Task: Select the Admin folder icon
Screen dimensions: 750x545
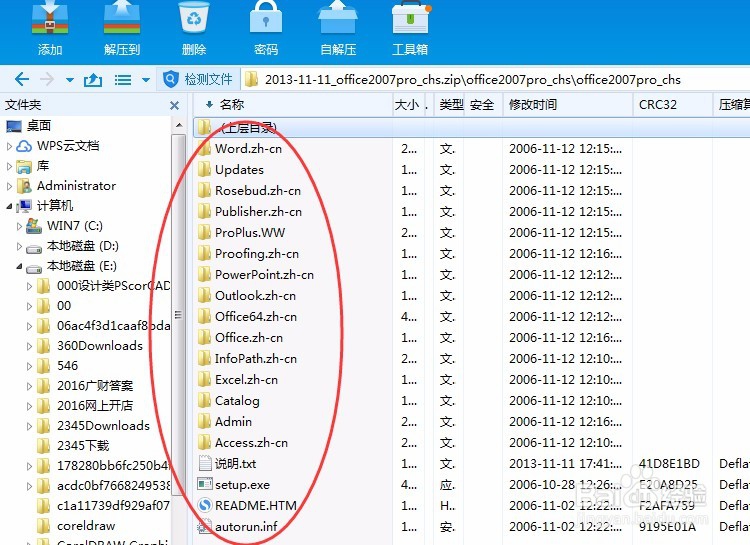Action: tap(204, 422)
